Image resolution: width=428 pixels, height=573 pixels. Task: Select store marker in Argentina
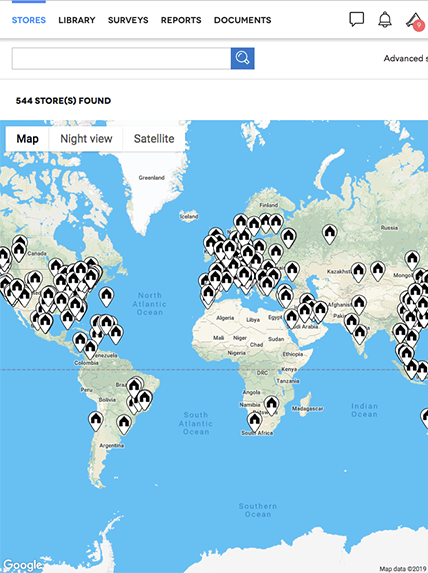[124, 425]
